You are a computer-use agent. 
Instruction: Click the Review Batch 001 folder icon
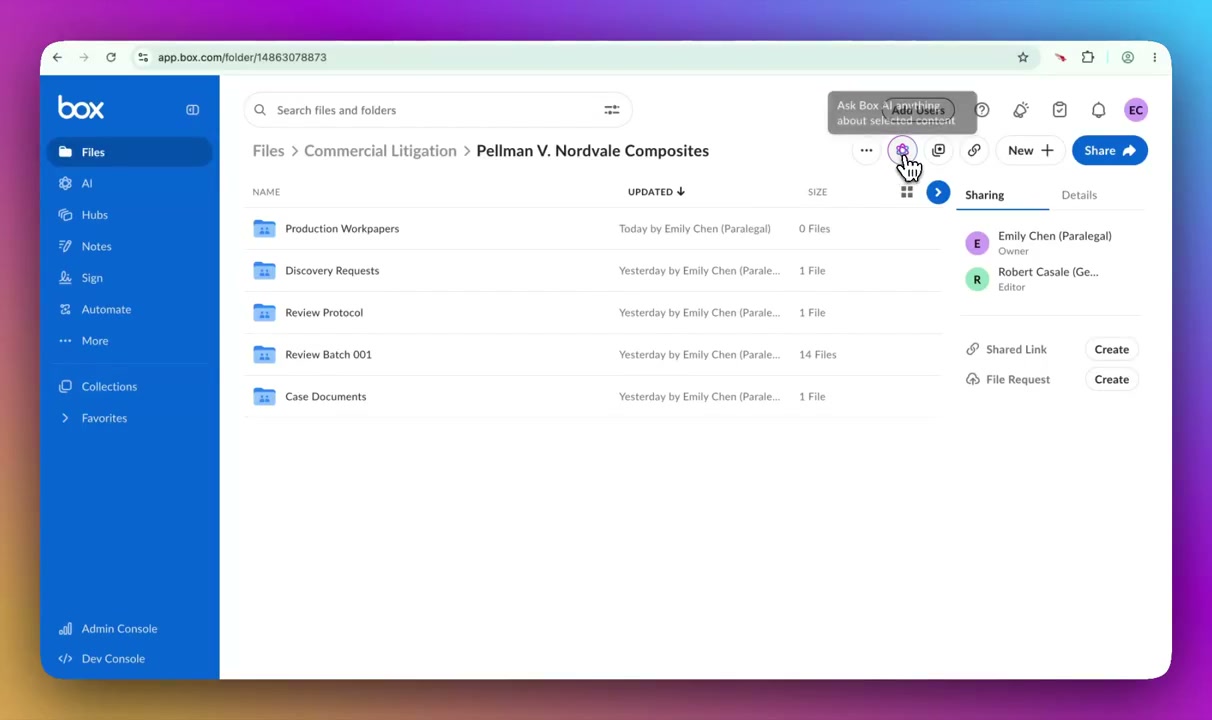[264, 355]
